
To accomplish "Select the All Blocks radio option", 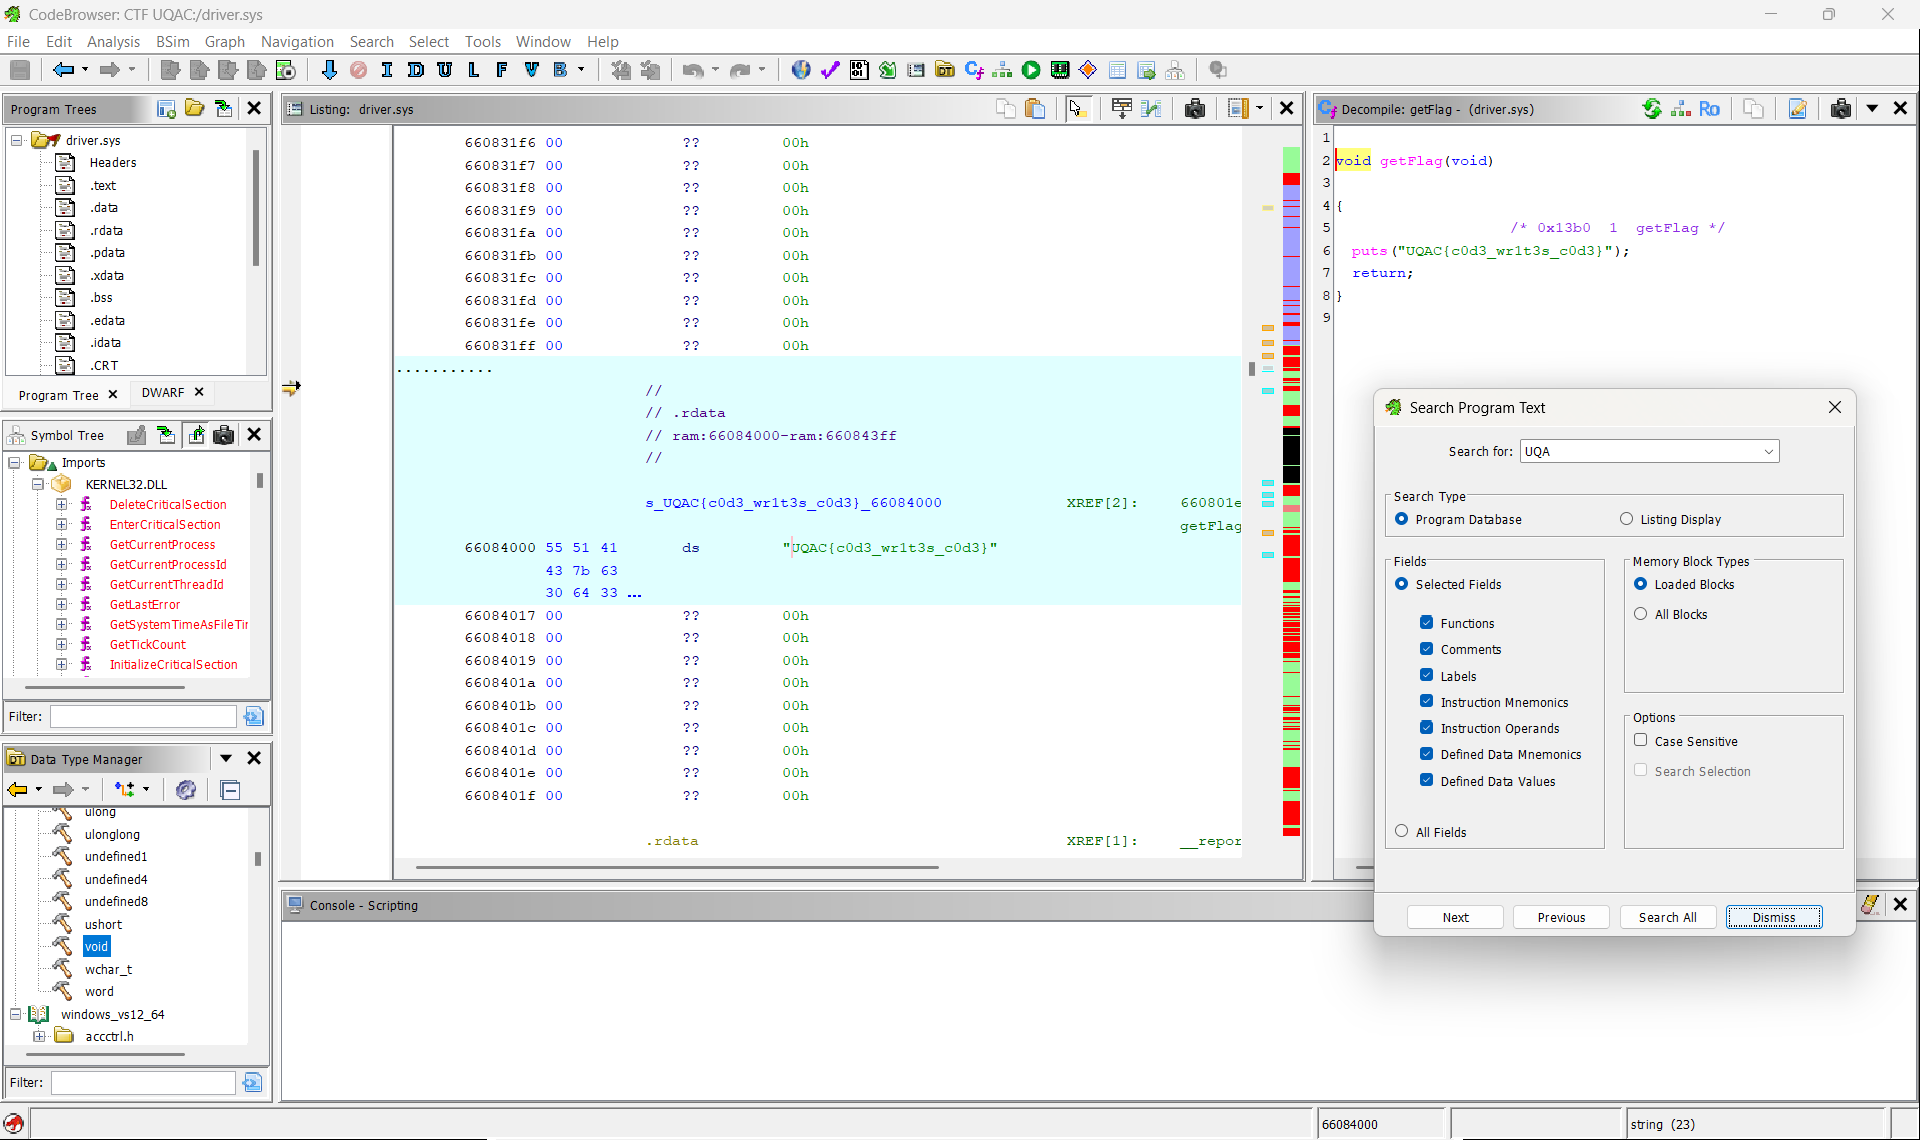I will (x=1640, y=614).
